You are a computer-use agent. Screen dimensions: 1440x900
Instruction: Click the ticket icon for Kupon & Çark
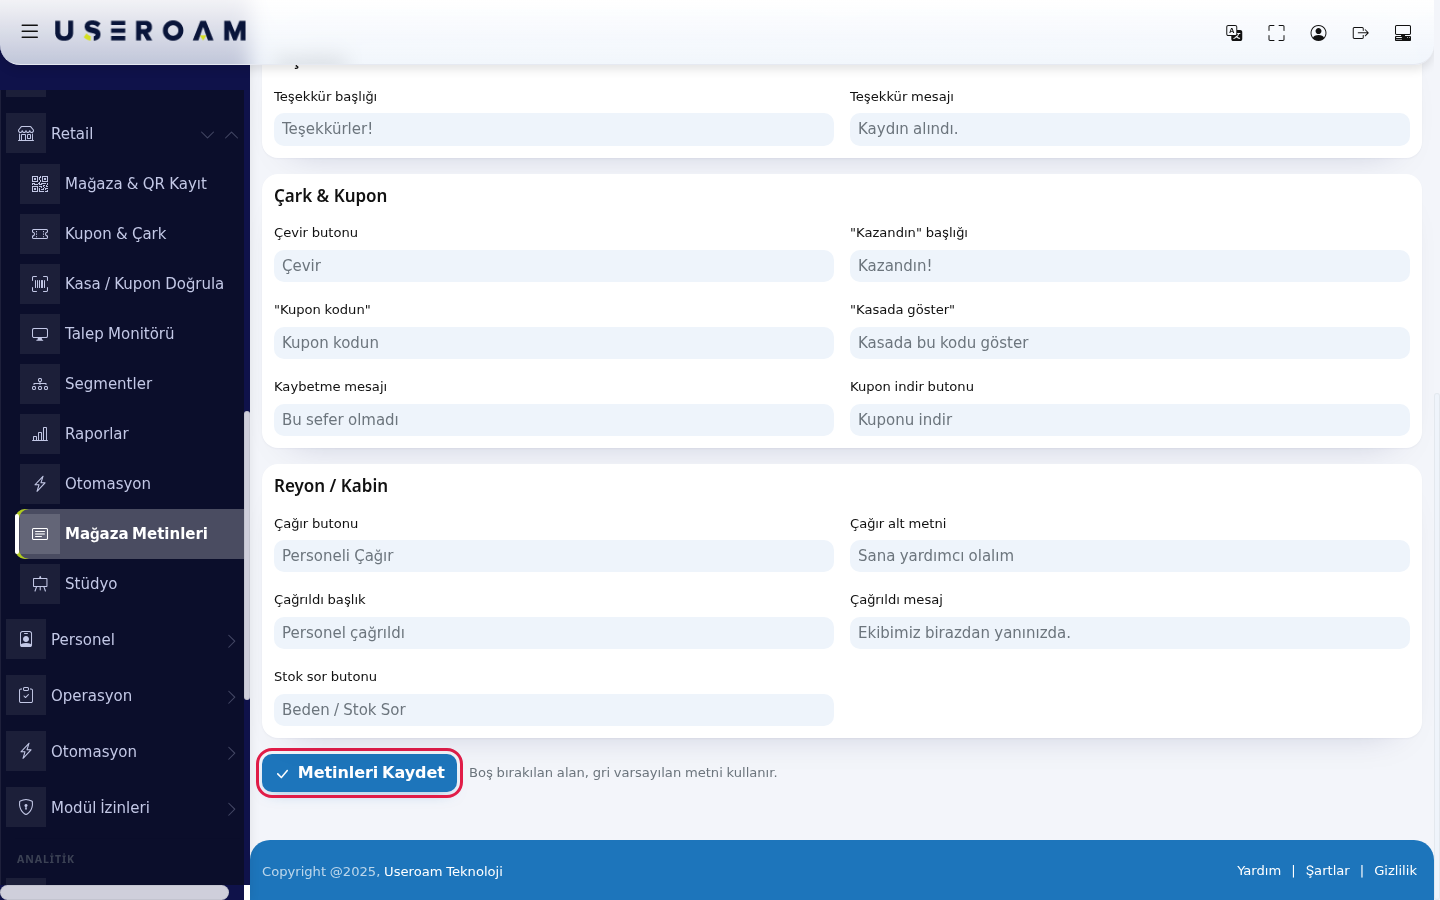pos(40,234)
